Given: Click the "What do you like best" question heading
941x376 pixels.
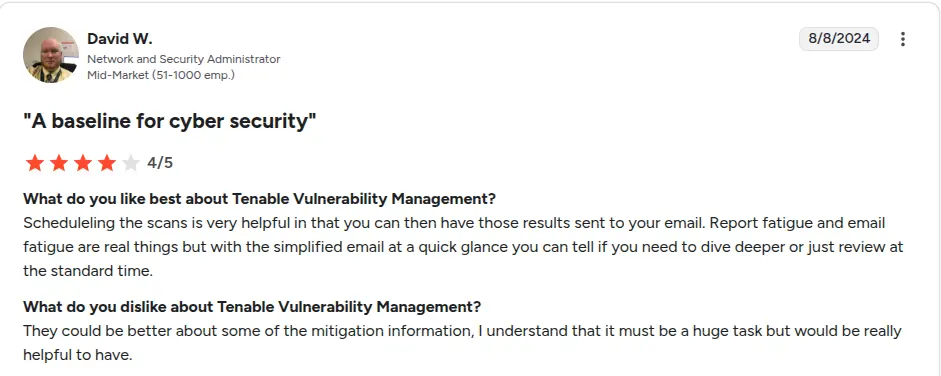Looking at the screenshot, I should point(259,198).
